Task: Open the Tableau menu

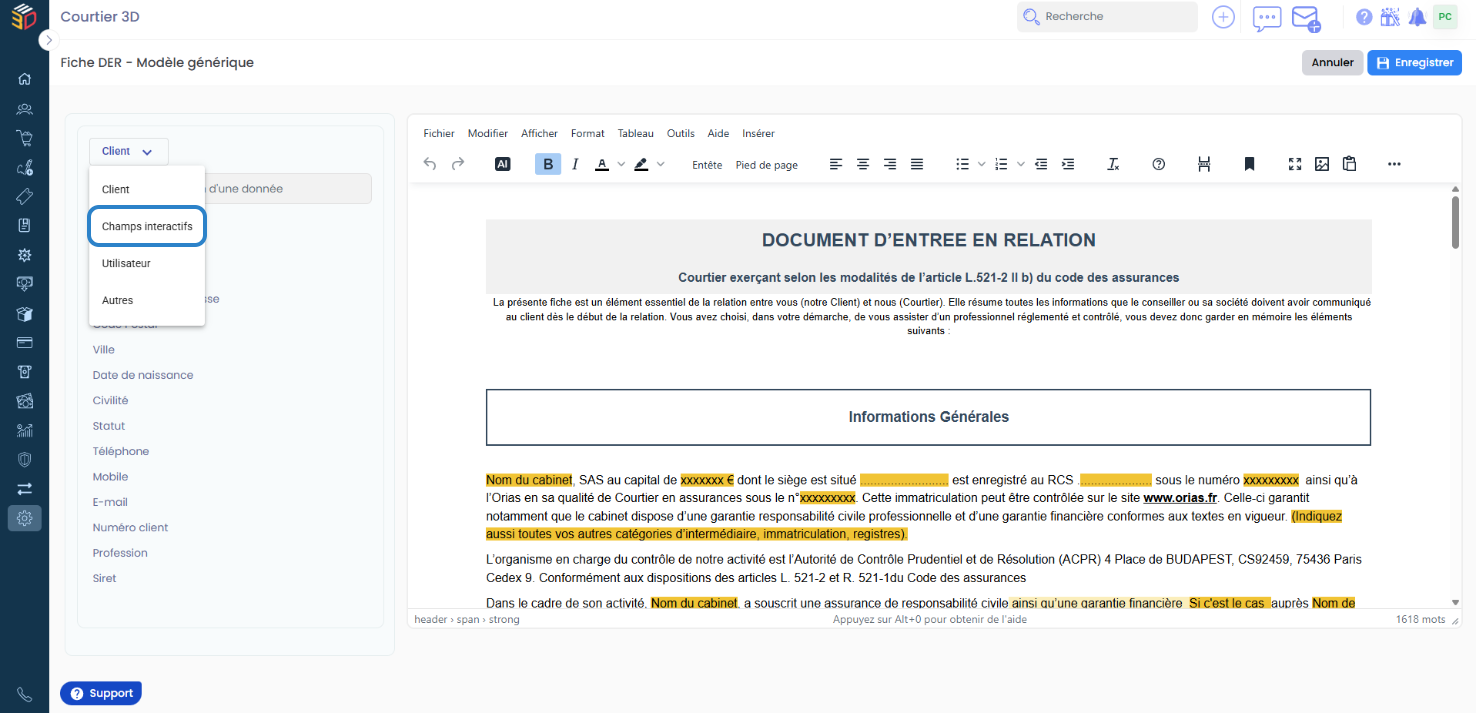Action: pyautogui.click(x=636, y=133)
